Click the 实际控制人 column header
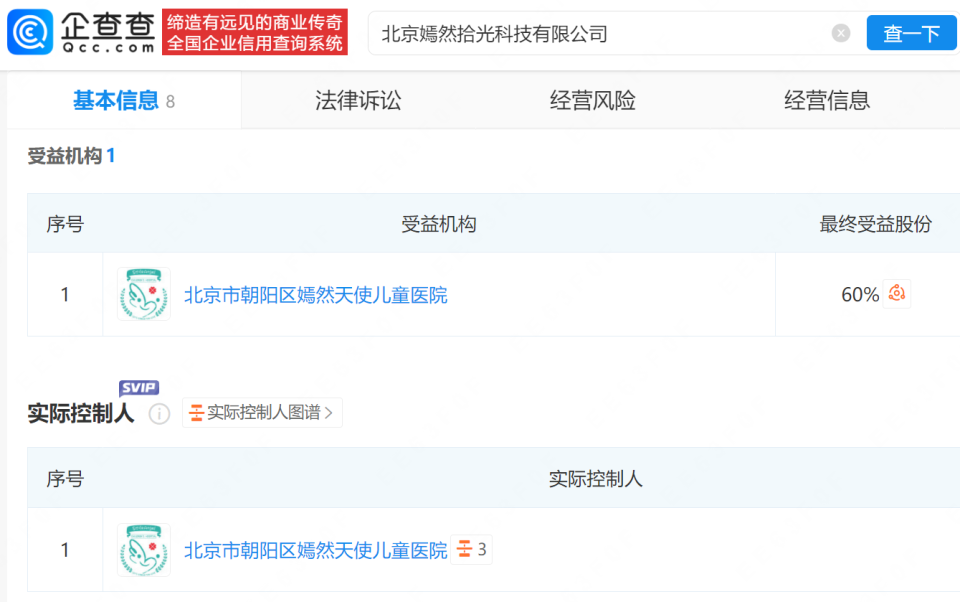This screenshot has width=960, height=602. tap(596, 479)
